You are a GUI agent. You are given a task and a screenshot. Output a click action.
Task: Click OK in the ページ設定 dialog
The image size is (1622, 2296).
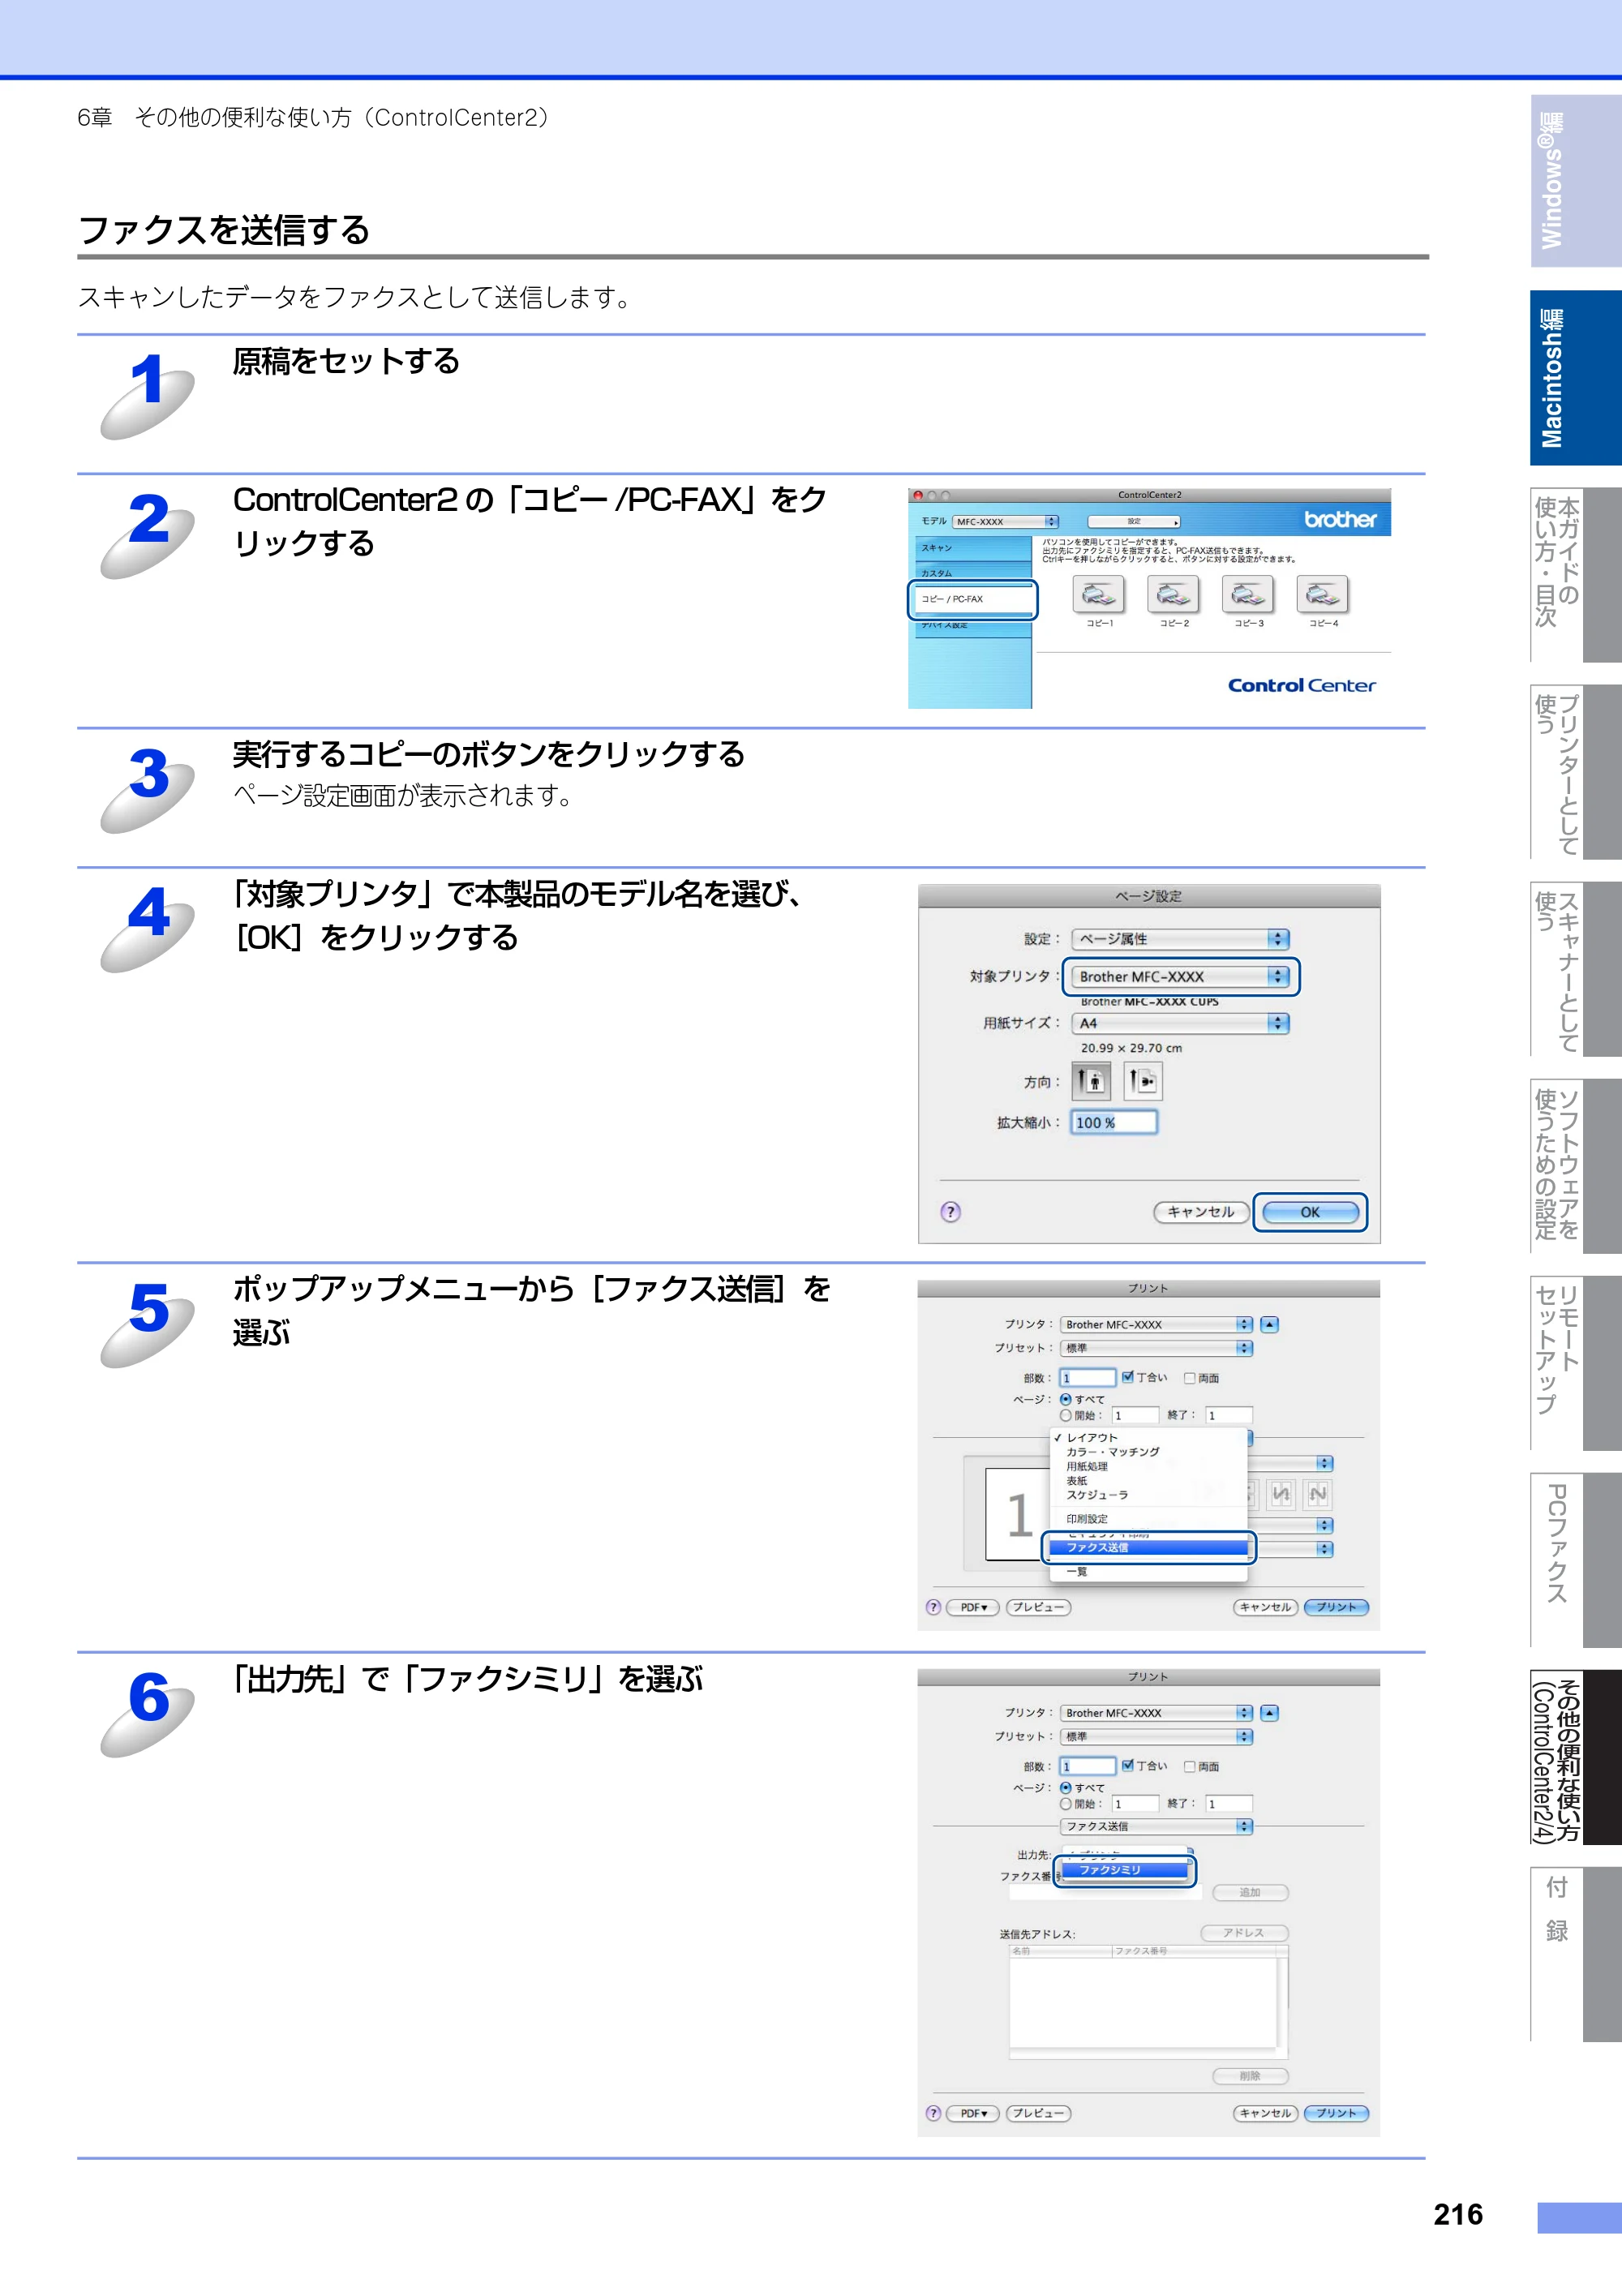1310,1212
